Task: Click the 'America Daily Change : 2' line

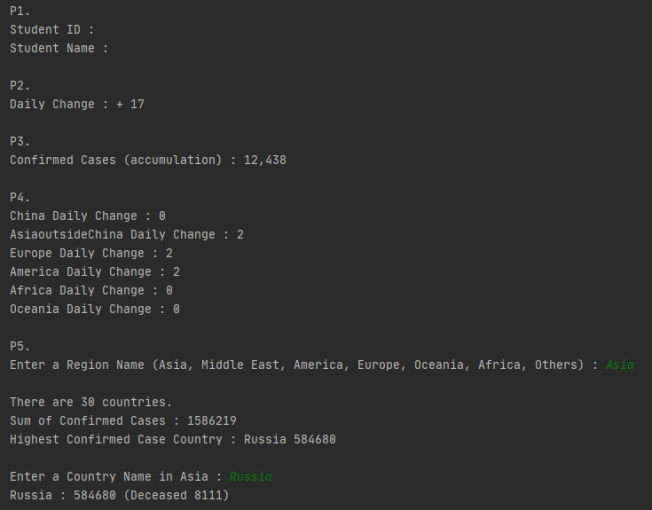Action: click(x=94, y=272)
